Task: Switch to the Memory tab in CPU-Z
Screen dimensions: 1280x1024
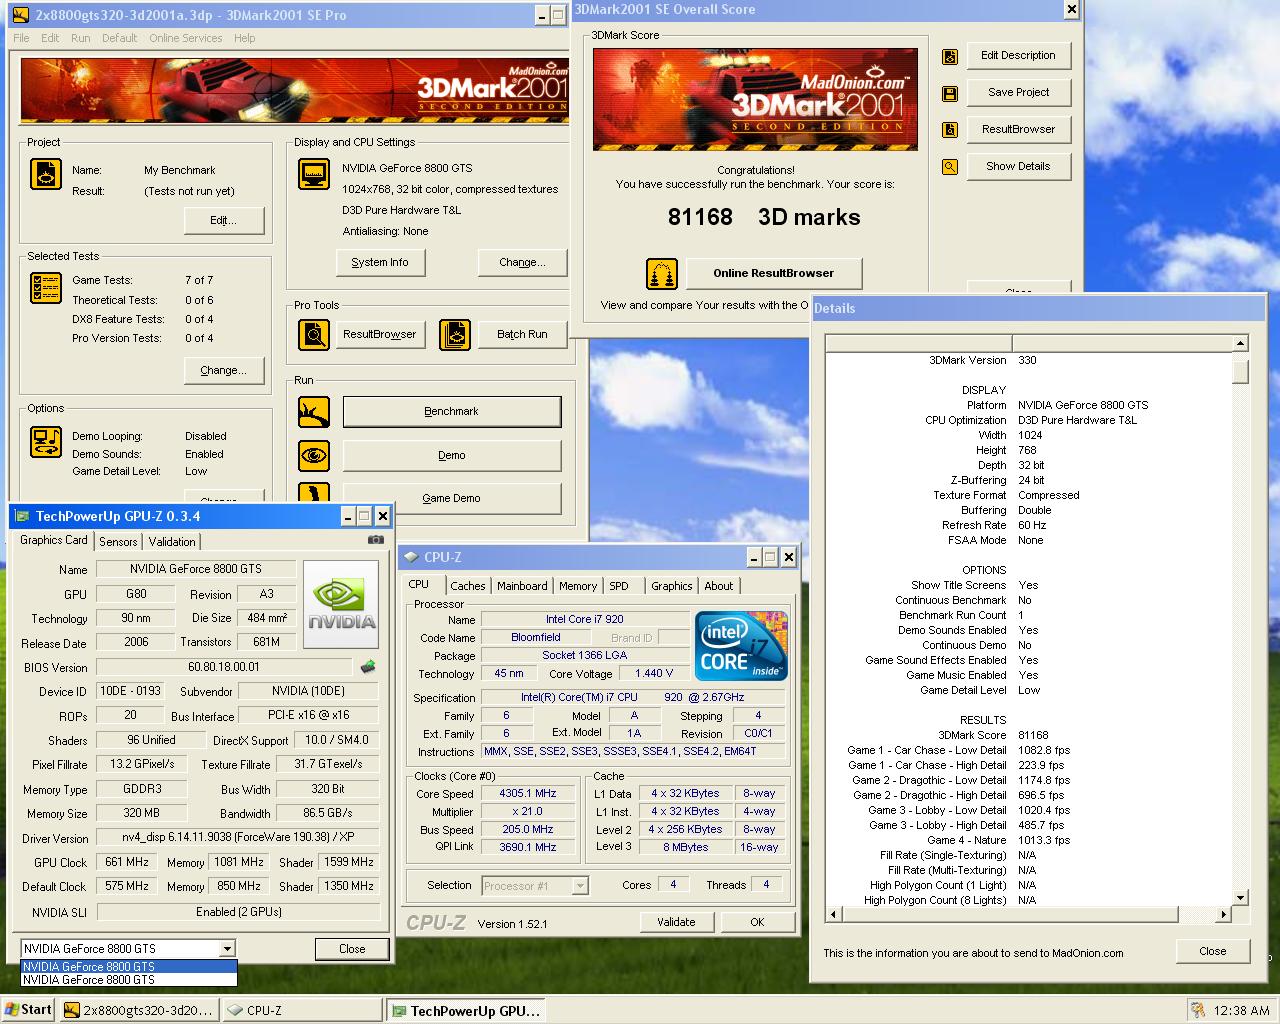Action: (578, 586)
